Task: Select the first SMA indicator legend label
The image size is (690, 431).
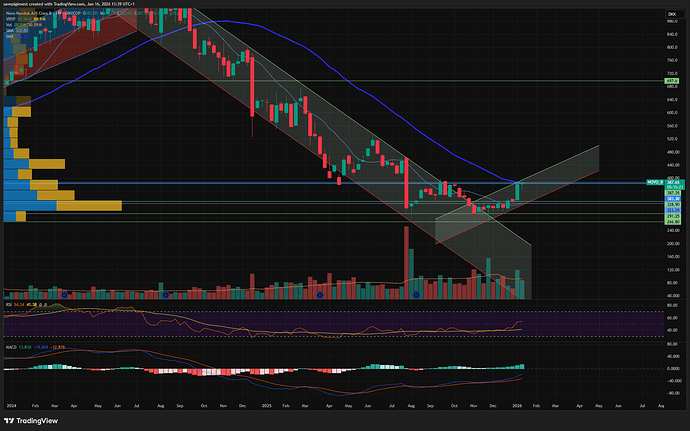Action: click(x=11, y=30)
